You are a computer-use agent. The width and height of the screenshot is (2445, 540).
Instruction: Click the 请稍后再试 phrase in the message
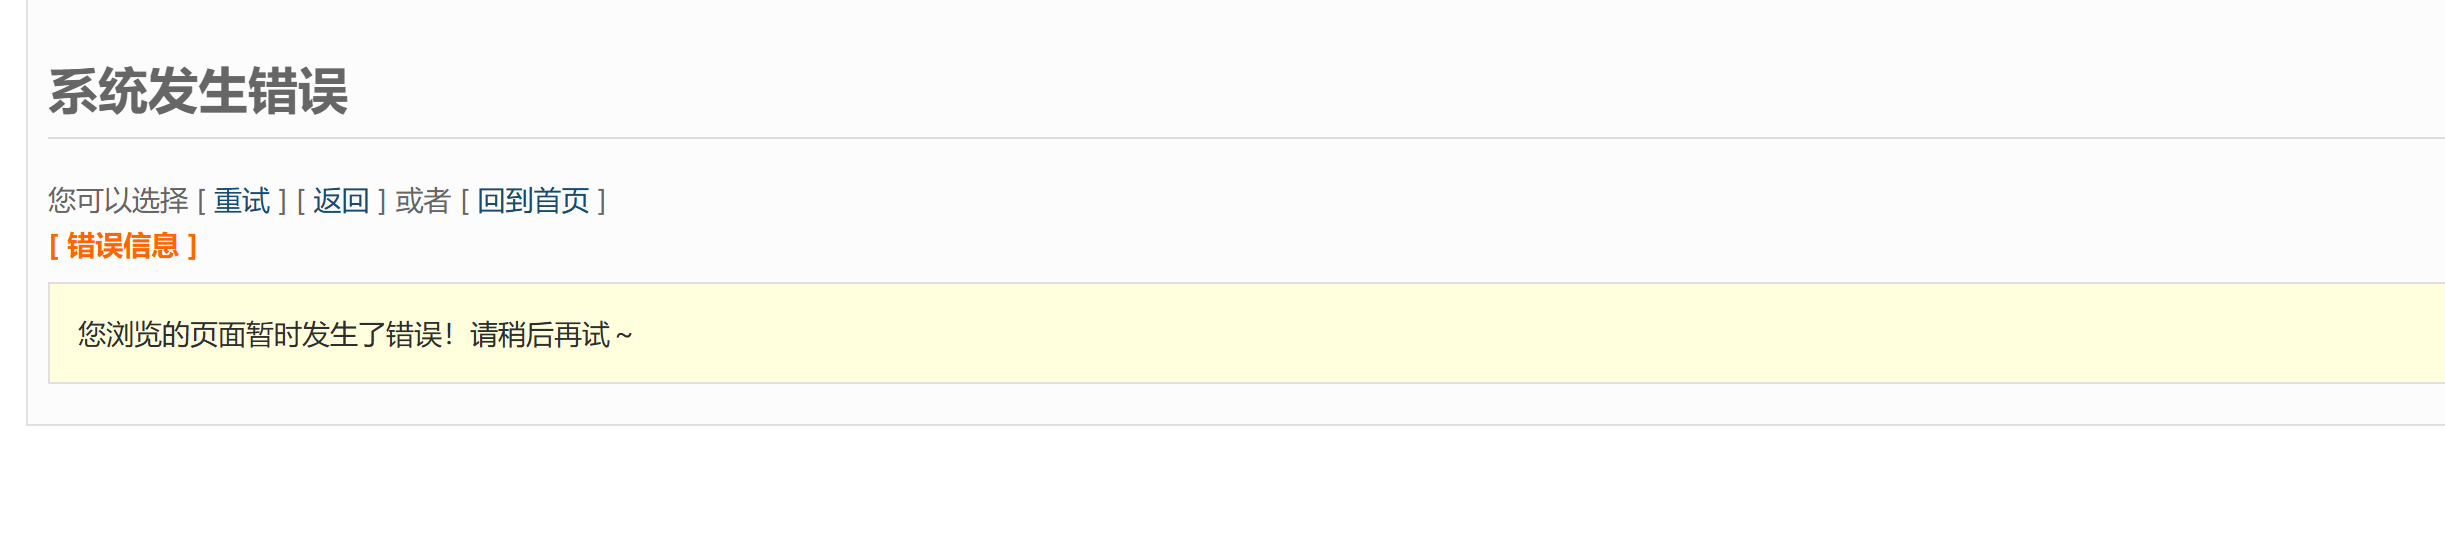tap(540, 335)
